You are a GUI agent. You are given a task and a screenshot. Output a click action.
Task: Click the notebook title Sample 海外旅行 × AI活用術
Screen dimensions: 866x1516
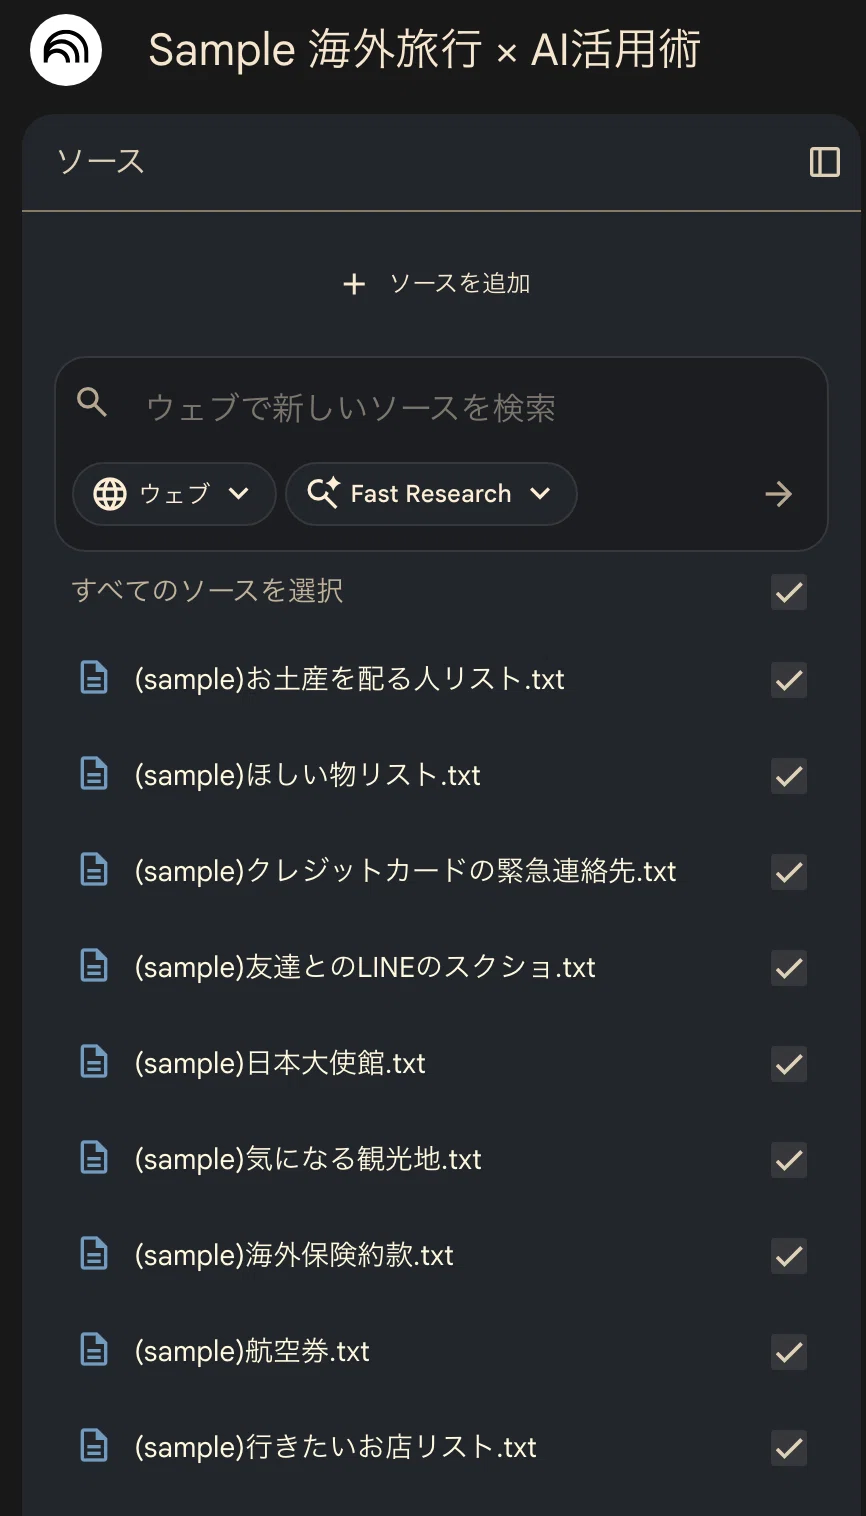point(424,50)
